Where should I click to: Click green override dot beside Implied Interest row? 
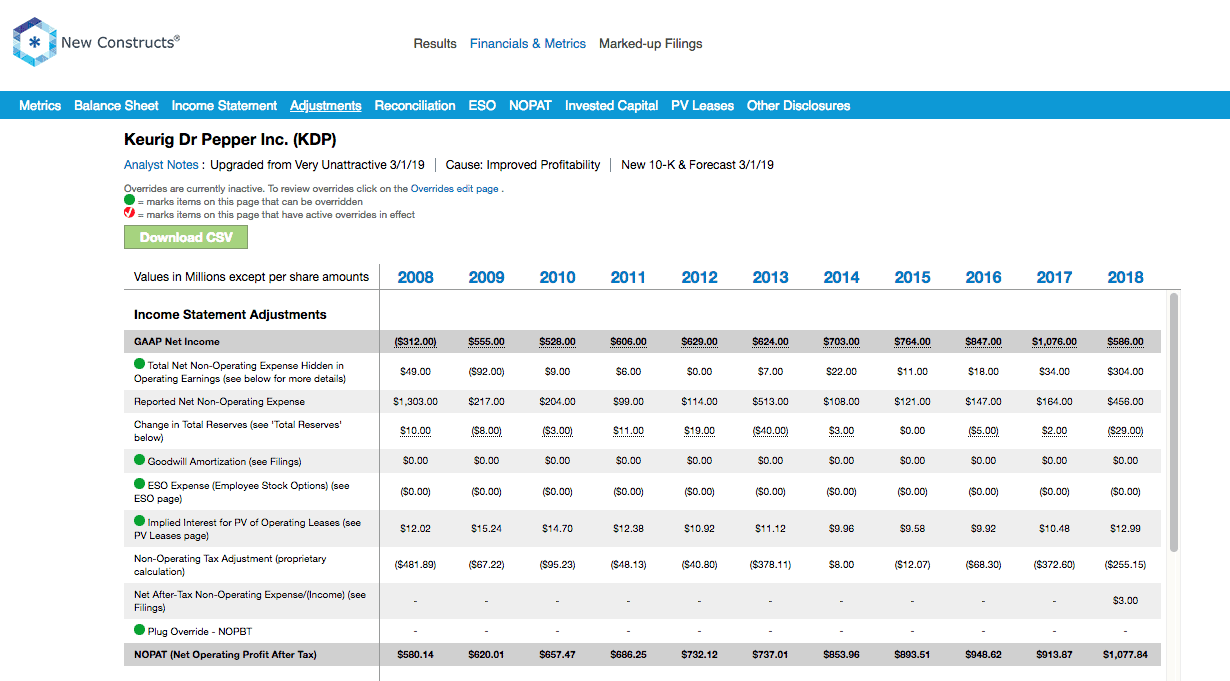point(139,521)
